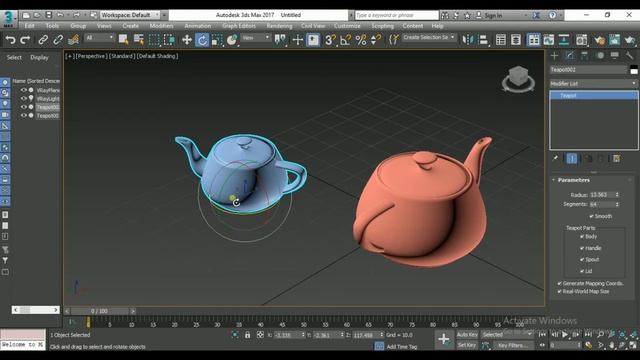Open the selection filter All dropdown

pos(99,38)
